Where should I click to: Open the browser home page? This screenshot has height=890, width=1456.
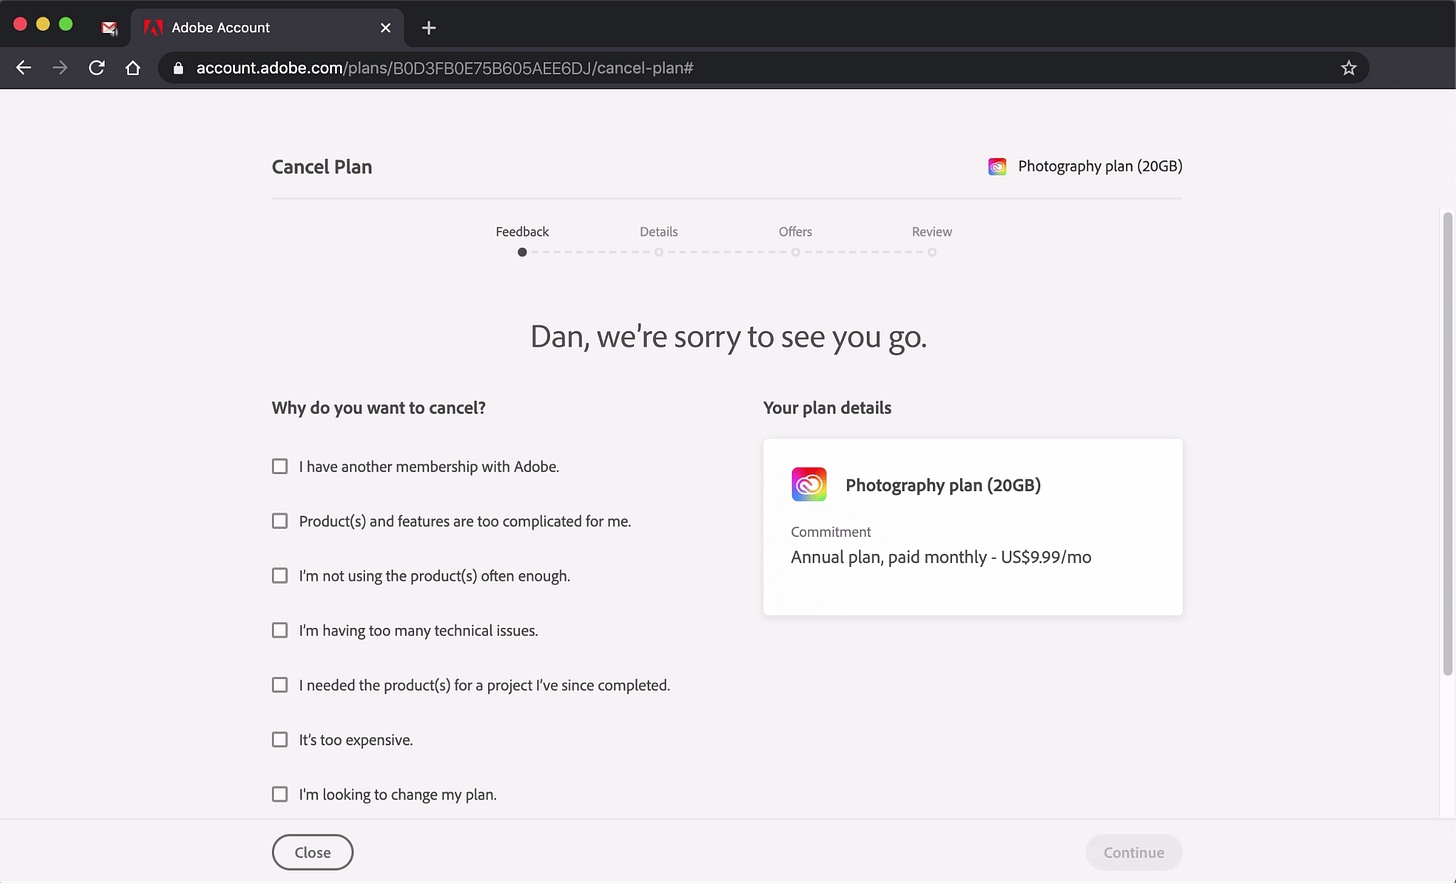click(133, 68)
